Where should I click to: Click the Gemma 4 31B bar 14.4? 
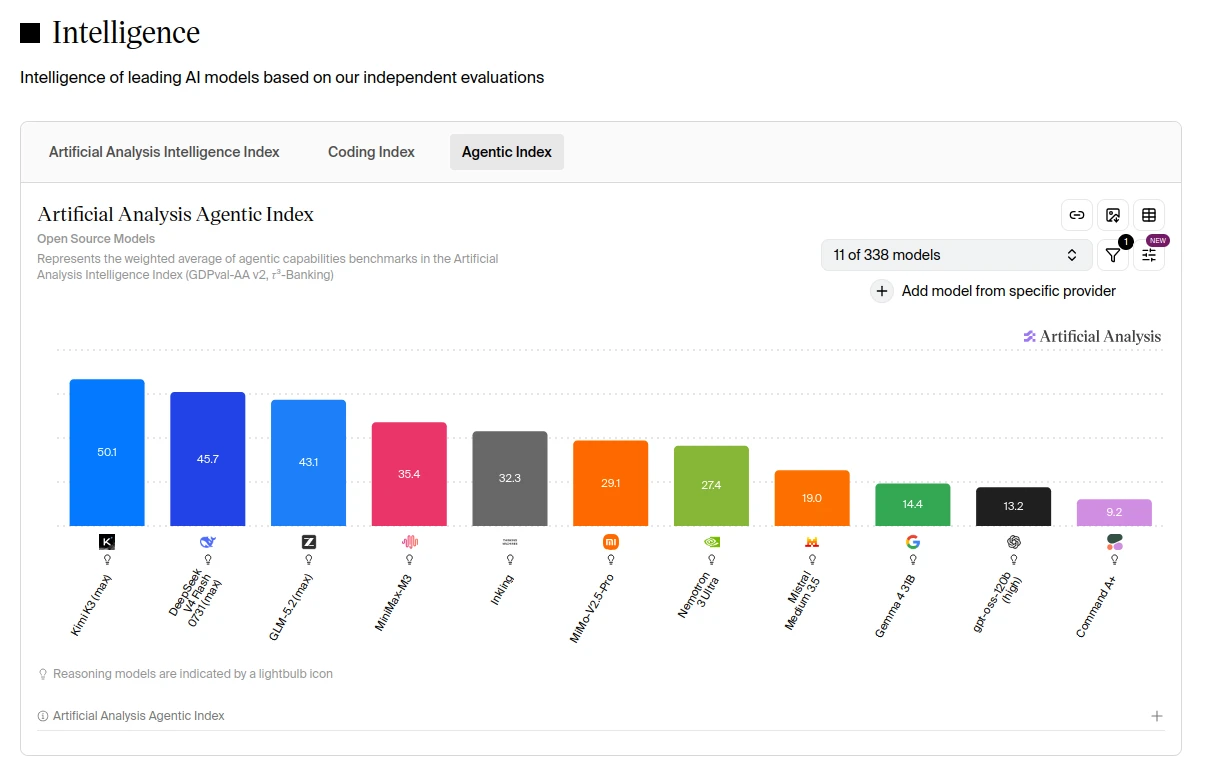coord(913,505)
